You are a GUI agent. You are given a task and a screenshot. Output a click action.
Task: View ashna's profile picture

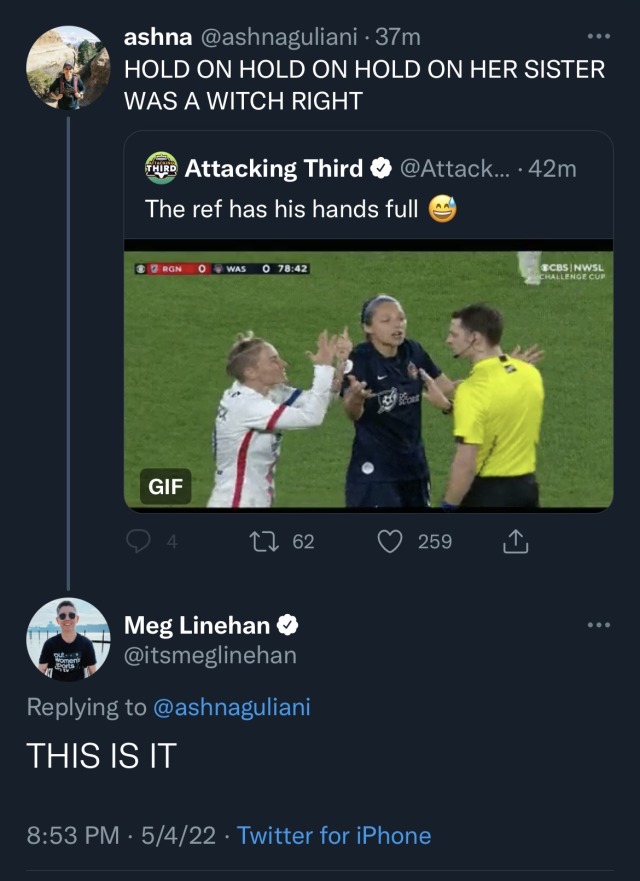68,68
